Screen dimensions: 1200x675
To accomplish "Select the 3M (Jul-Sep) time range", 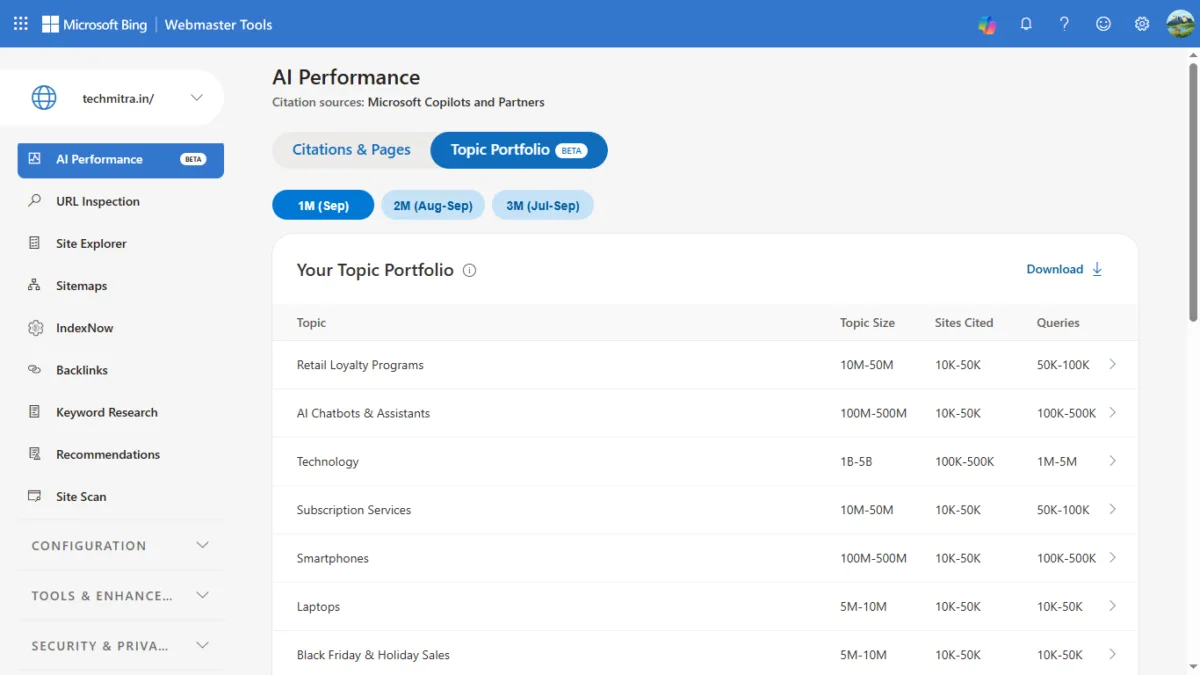I will tap(542, 205).
